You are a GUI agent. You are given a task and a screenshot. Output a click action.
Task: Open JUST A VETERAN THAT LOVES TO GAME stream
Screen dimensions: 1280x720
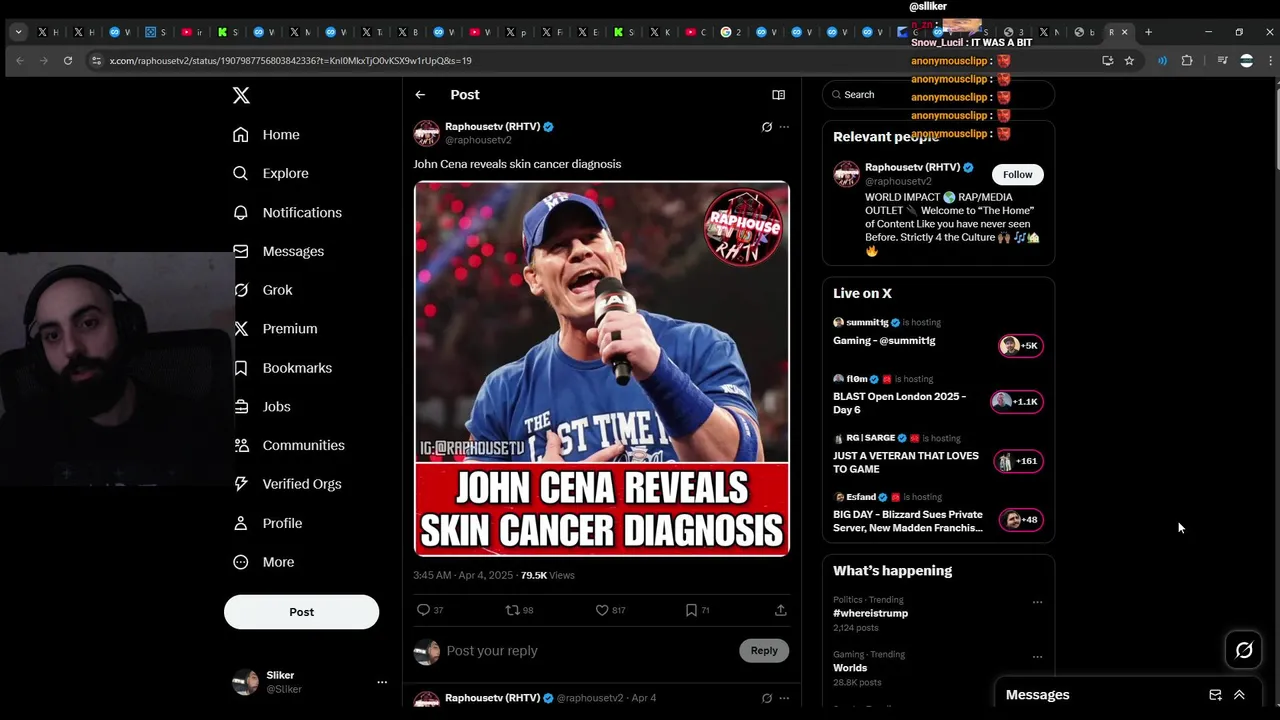click(938, 454)
